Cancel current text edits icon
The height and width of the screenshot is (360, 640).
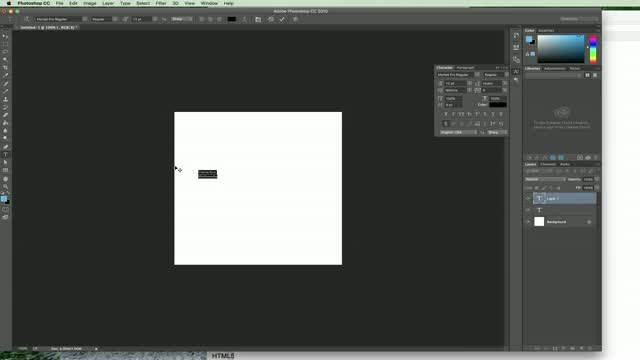click(271, 19)
